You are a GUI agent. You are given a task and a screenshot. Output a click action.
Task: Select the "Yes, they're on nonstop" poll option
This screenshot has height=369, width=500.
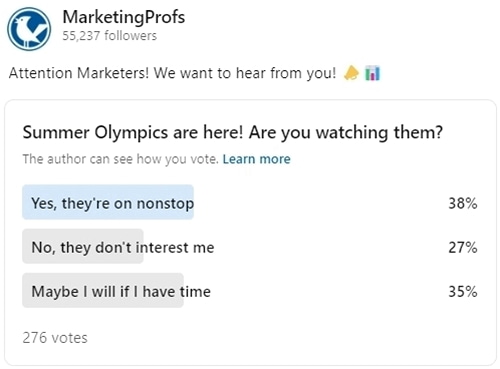point(250,202)
